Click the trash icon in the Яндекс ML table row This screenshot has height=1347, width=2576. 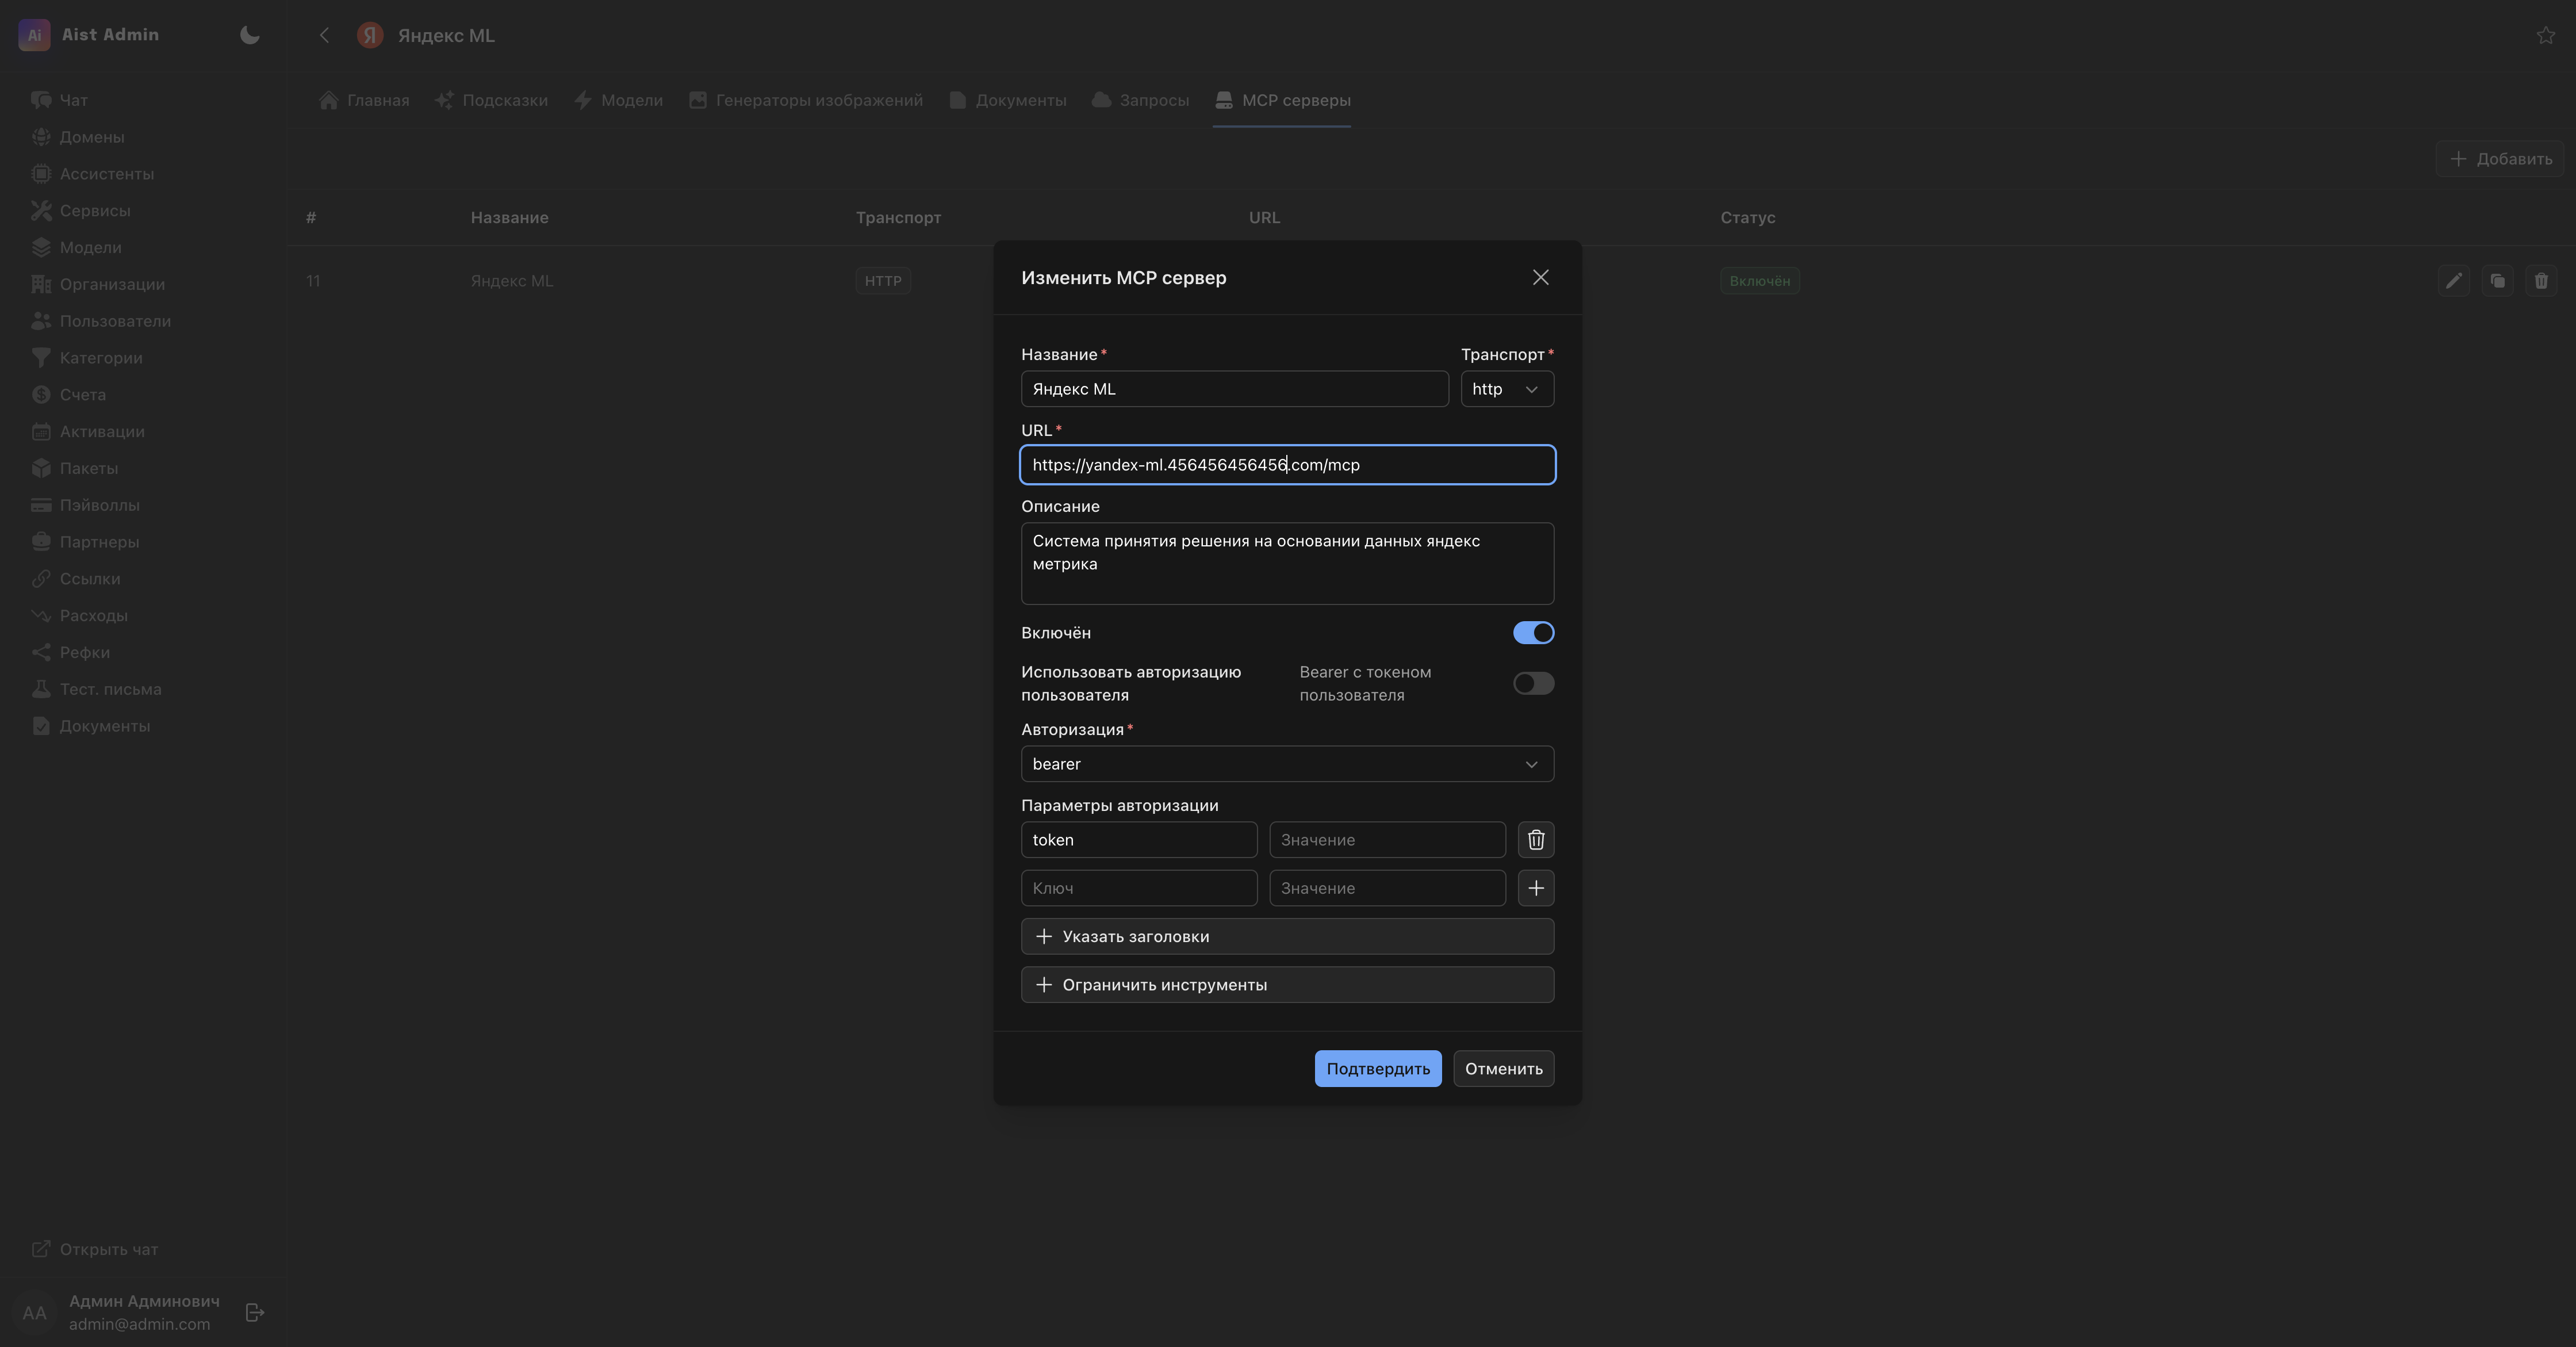2541,281
